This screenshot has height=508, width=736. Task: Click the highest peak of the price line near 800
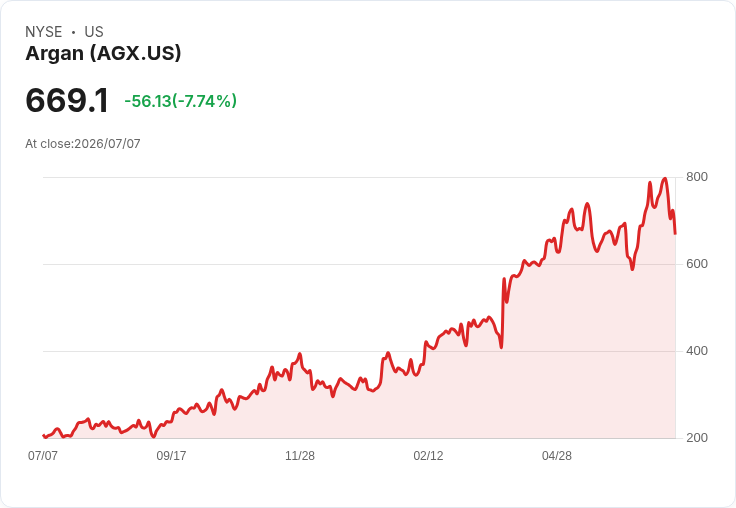(x=665, y=179)
